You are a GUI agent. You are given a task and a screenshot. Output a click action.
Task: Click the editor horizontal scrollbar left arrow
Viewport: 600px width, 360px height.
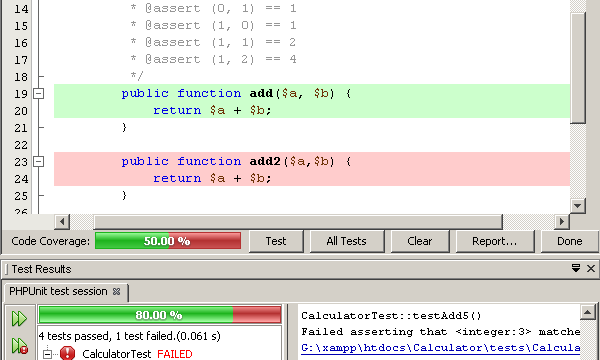tap(62, 222)
